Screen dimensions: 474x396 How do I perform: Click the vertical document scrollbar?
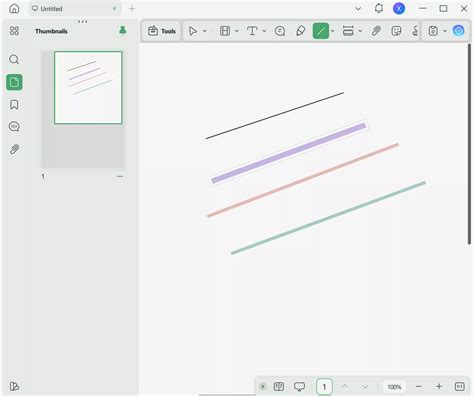point(469,144)
